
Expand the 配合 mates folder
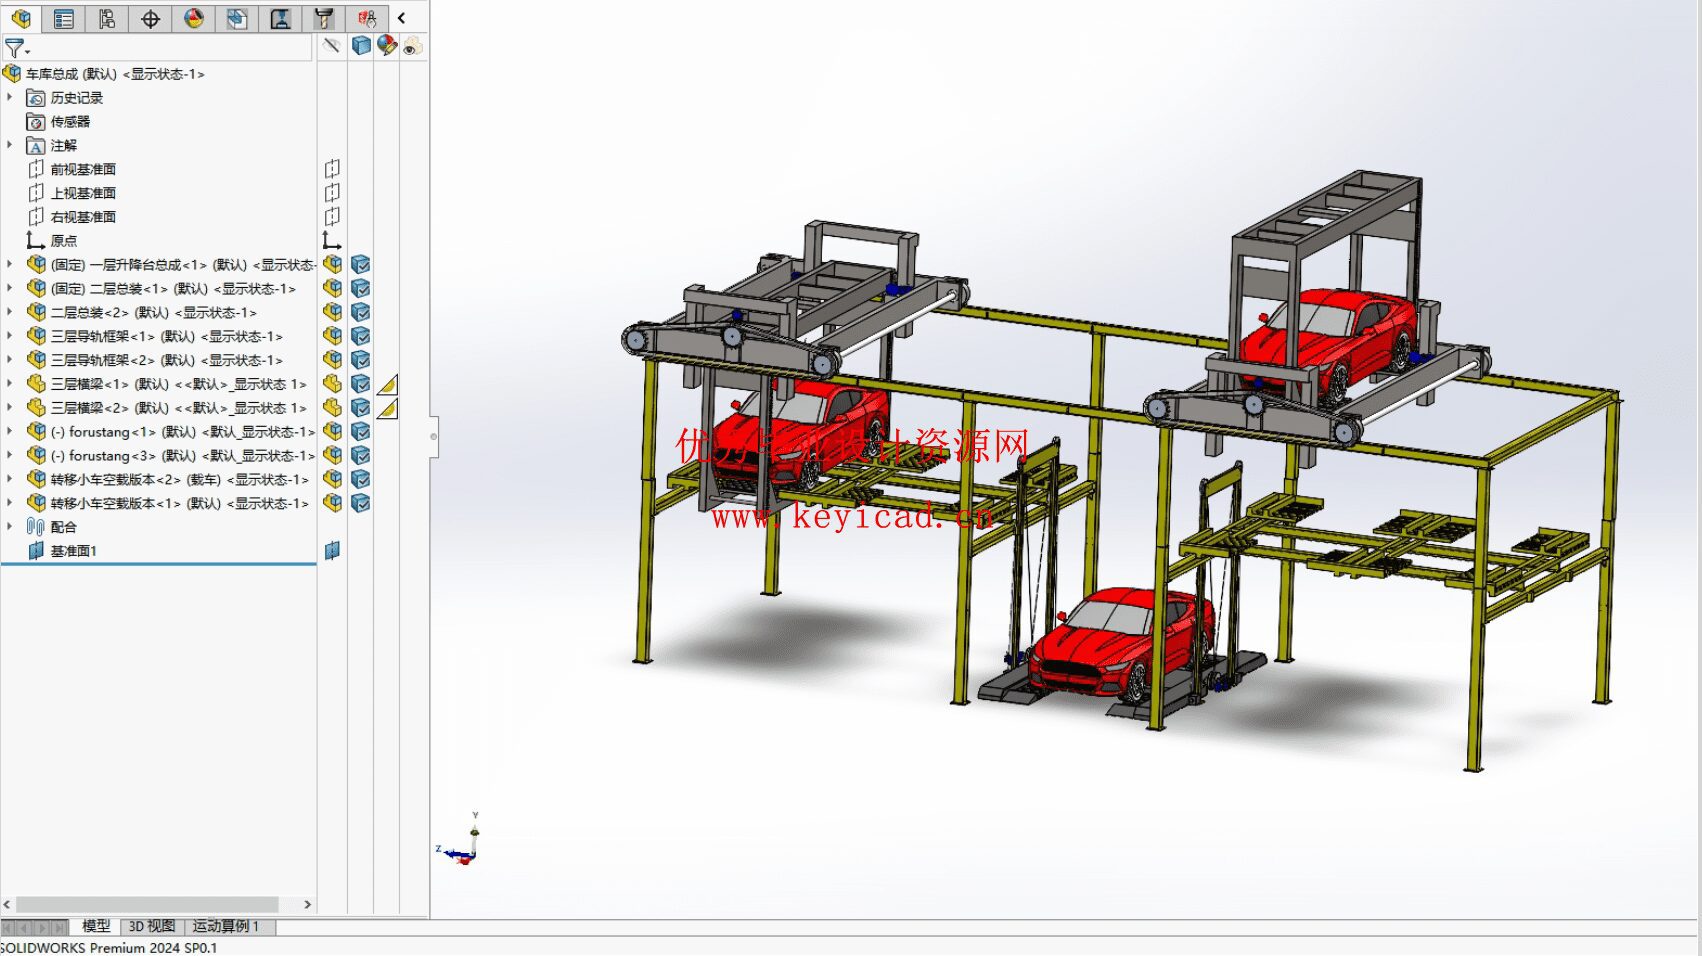click(10, 526)
